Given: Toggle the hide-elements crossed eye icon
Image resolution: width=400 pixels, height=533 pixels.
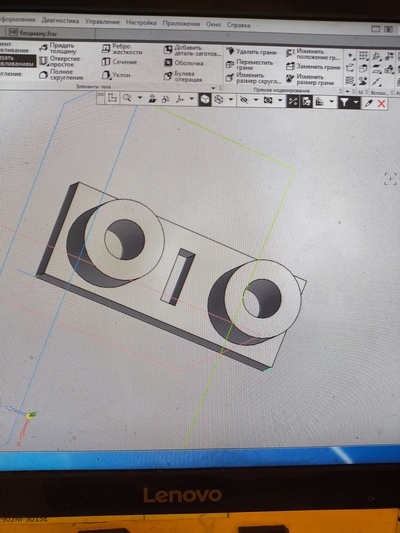Looking at the screenshot, I should pyautogui.click(x=243, y=100).
